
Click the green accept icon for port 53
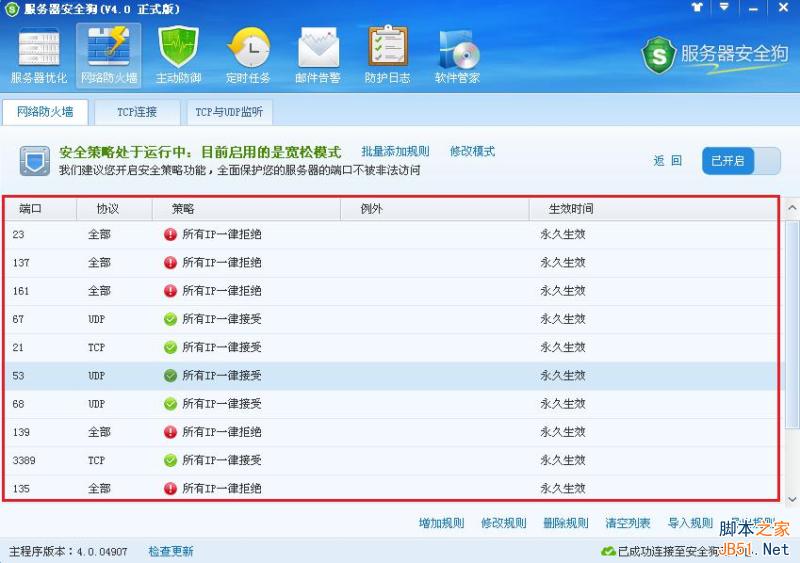170,376
